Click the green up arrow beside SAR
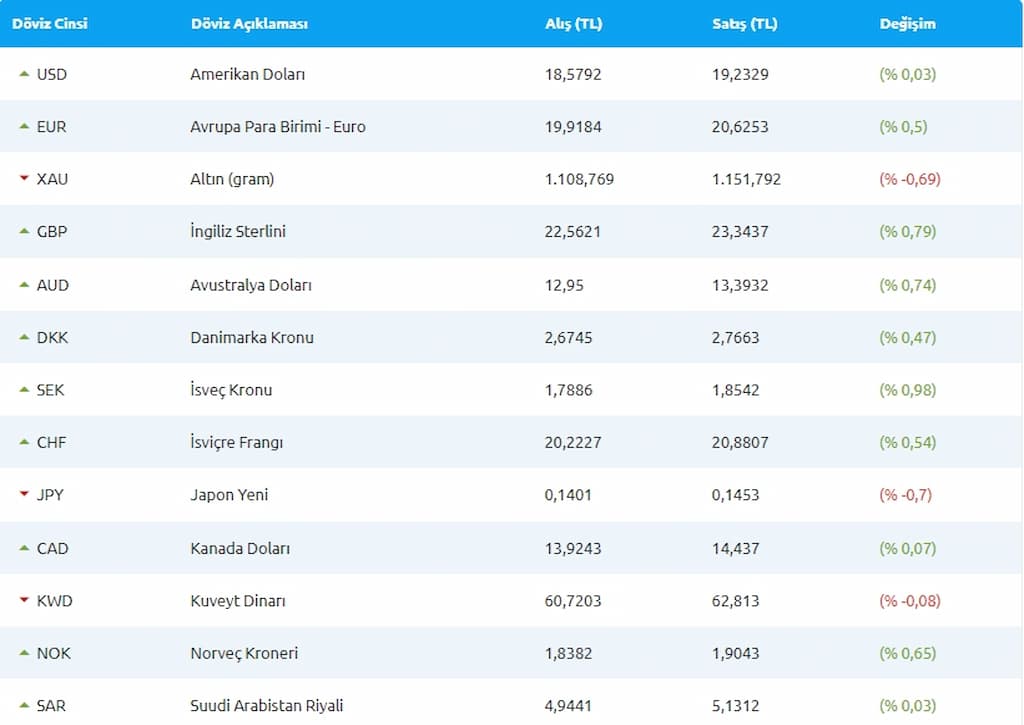This screenshot has height=725, width=1024. click(24, 706)
